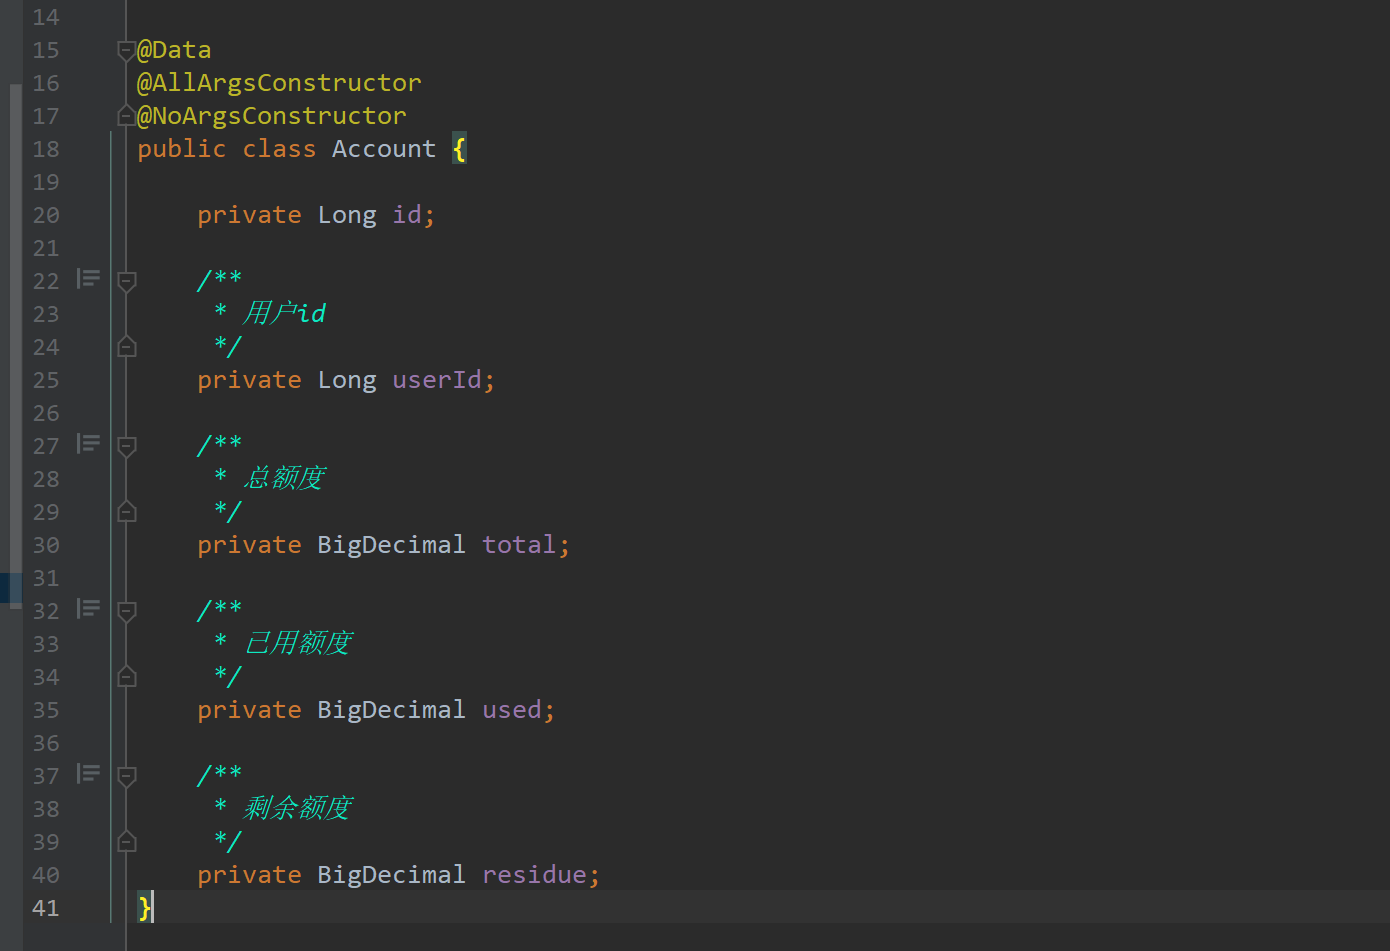Collapse the used Javadoc comment at line 32
The height and width of the screenshot is (951, 1390).
tap(126, 611)
